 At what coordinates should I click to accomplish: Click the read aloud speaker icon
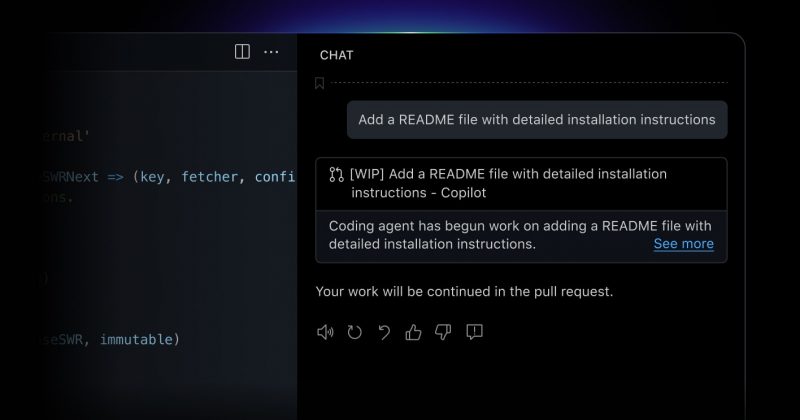point(325,332)
